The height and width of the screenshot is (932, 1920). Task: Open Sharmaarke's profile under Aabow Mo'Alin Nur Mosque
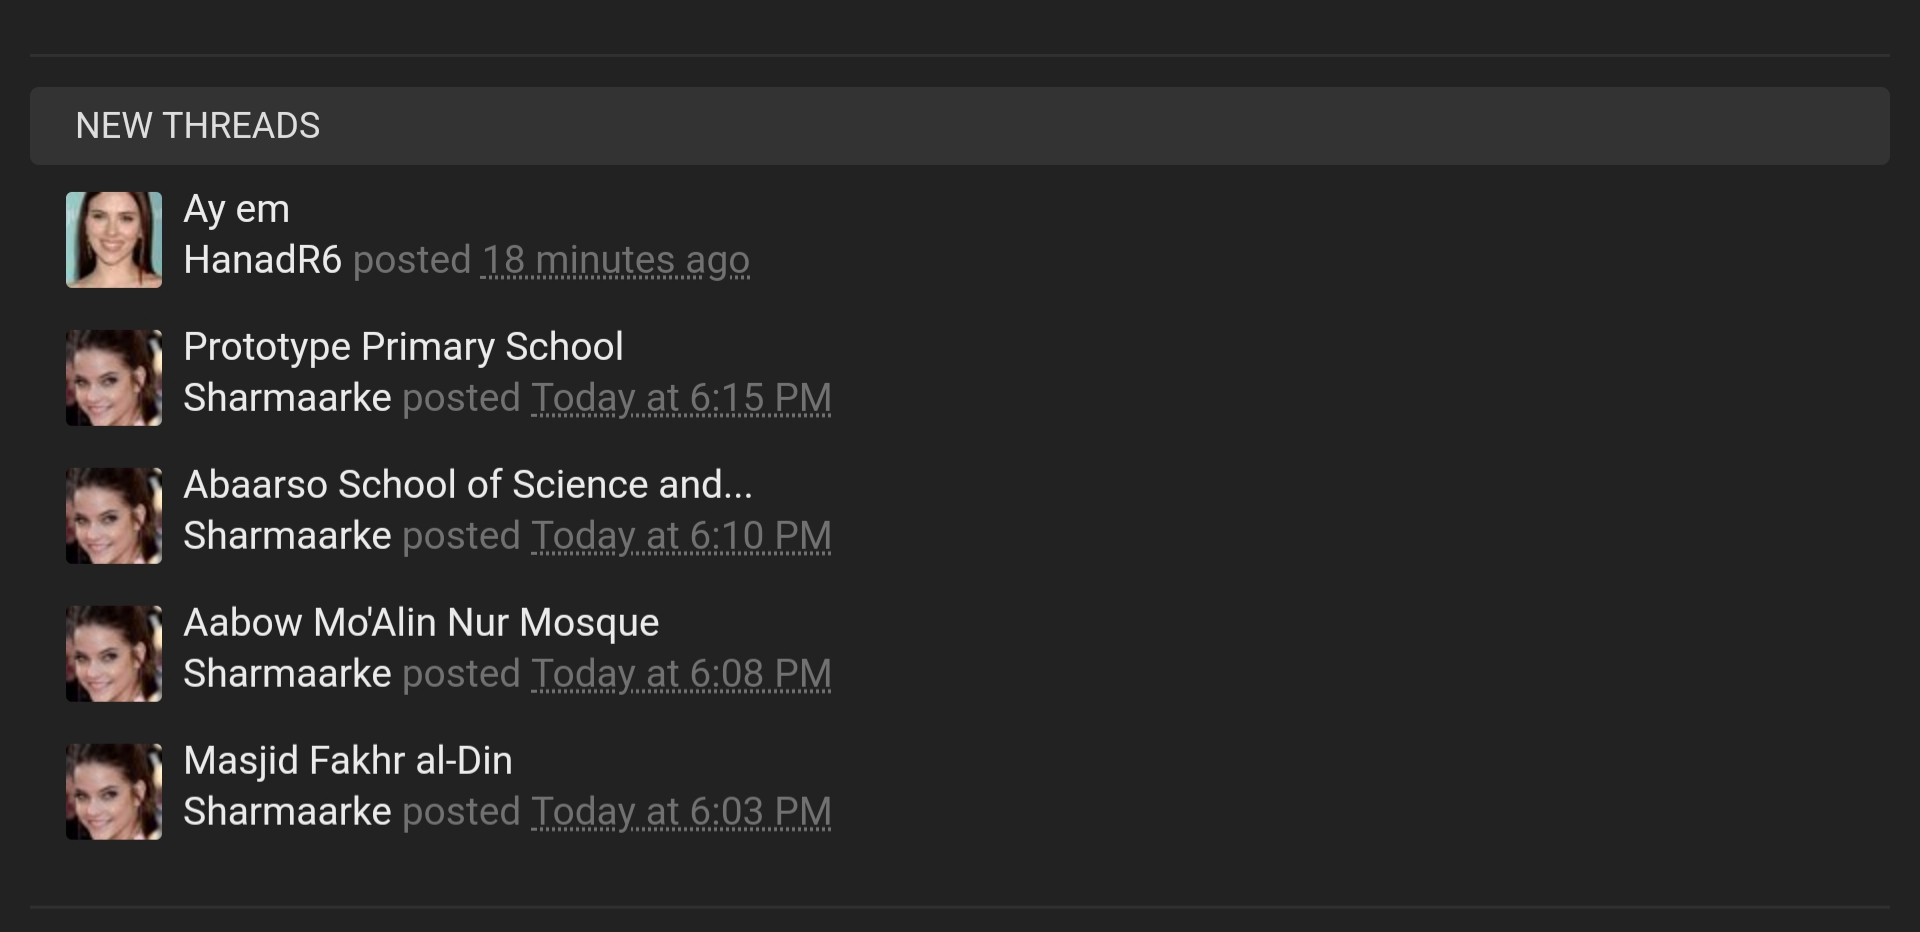pos(287,674)
